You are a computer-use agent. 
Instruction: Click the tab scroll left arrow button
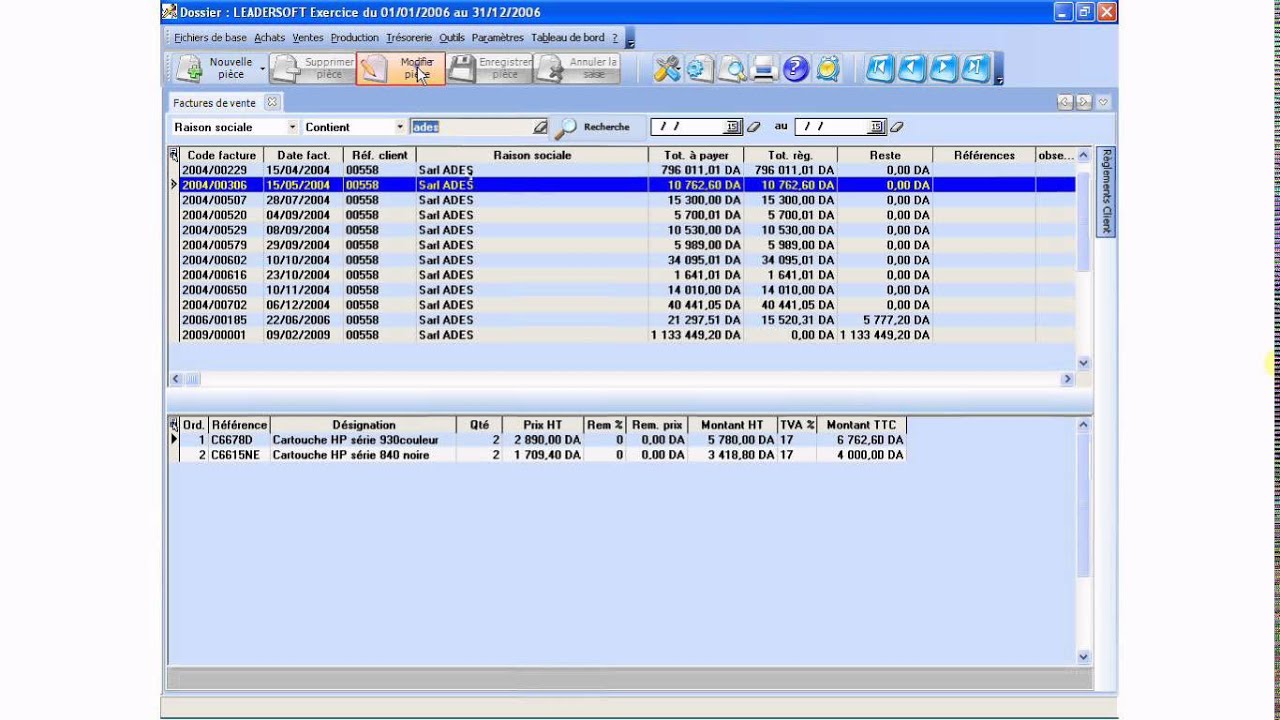1065,102
